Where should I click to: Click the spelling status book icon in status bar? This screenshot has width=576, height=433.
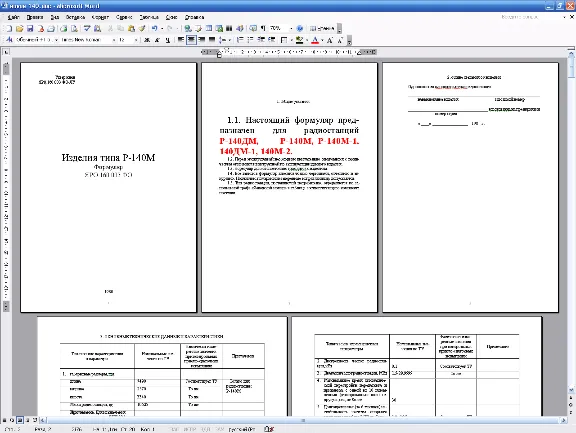coord(269,429)
